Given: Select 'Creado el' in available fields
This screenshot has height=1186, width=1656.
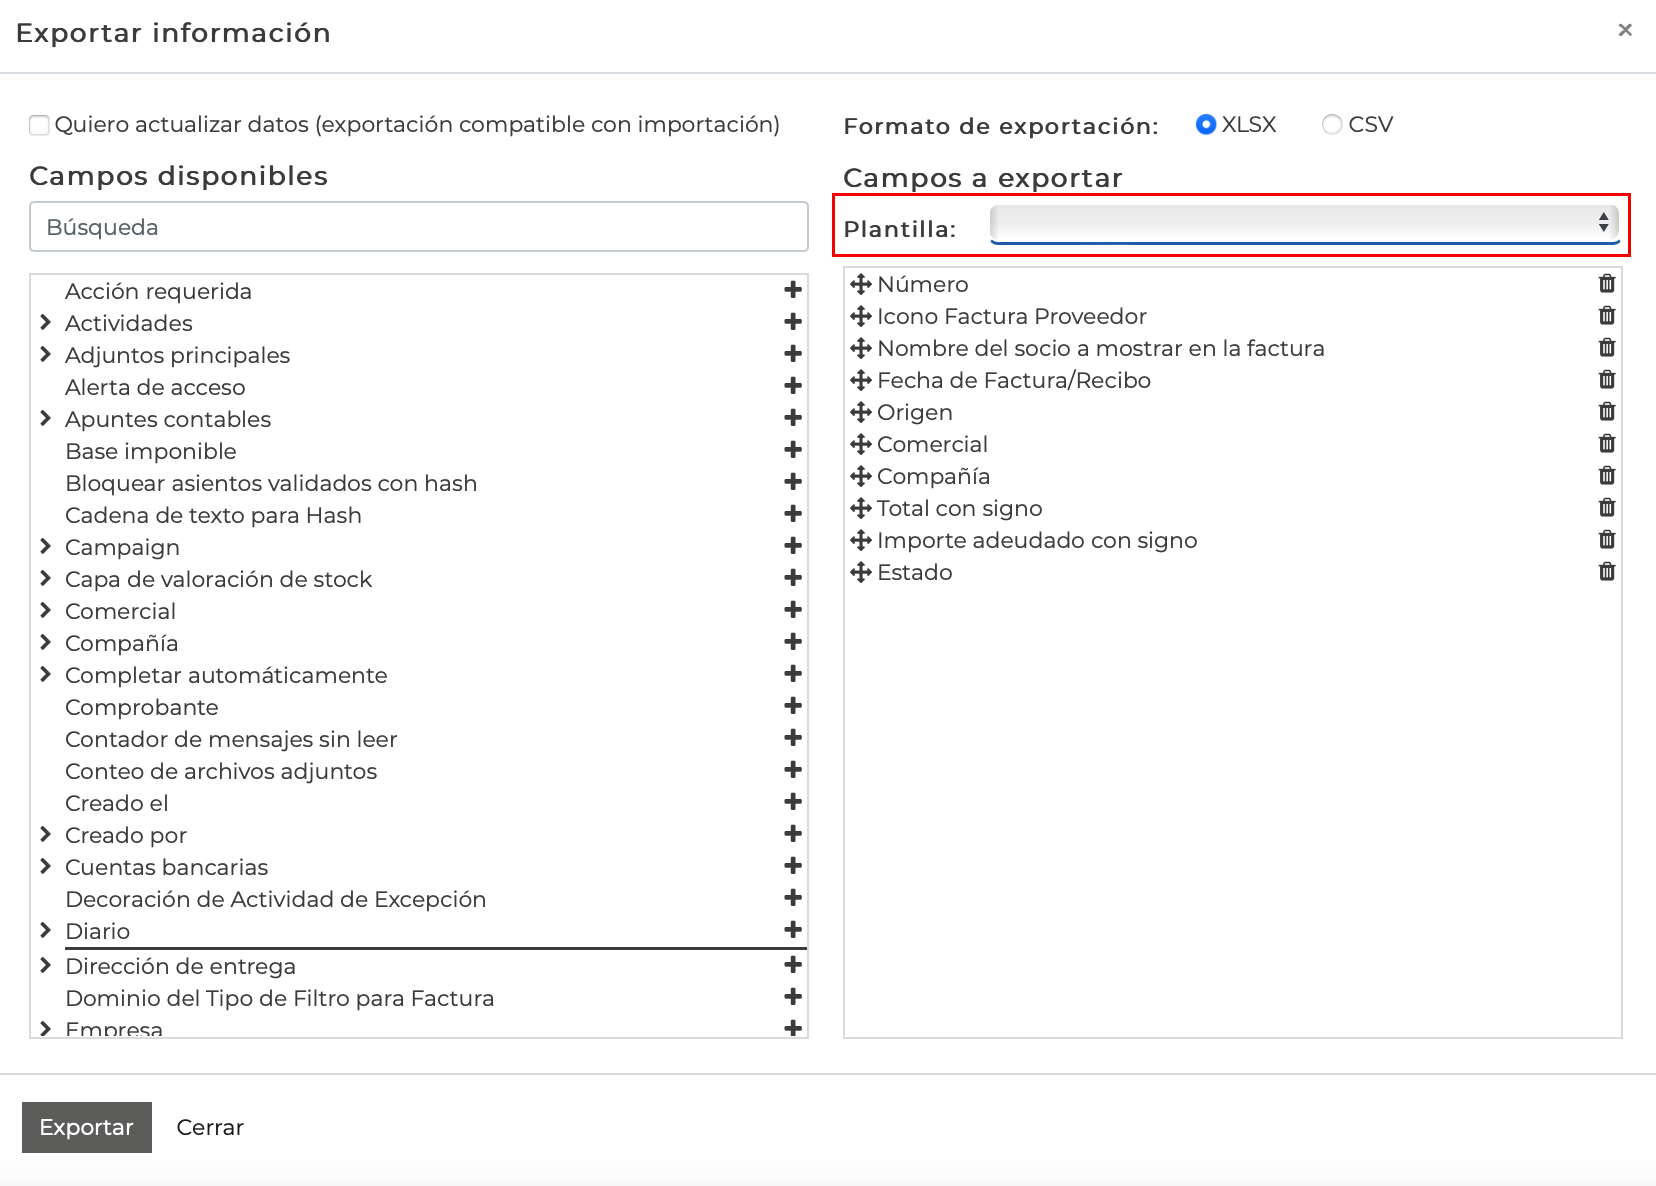Looking at the screenshot, I should pos(117,803).
